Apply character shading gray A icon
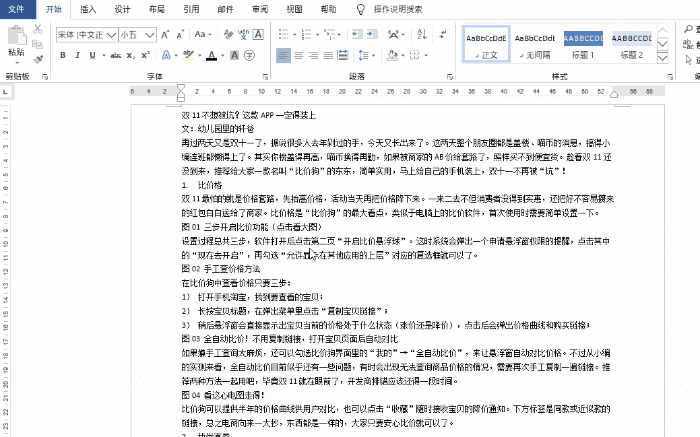The height and width of the screenshot is (437, 700). pyautogui.click(x=234, y=55)
